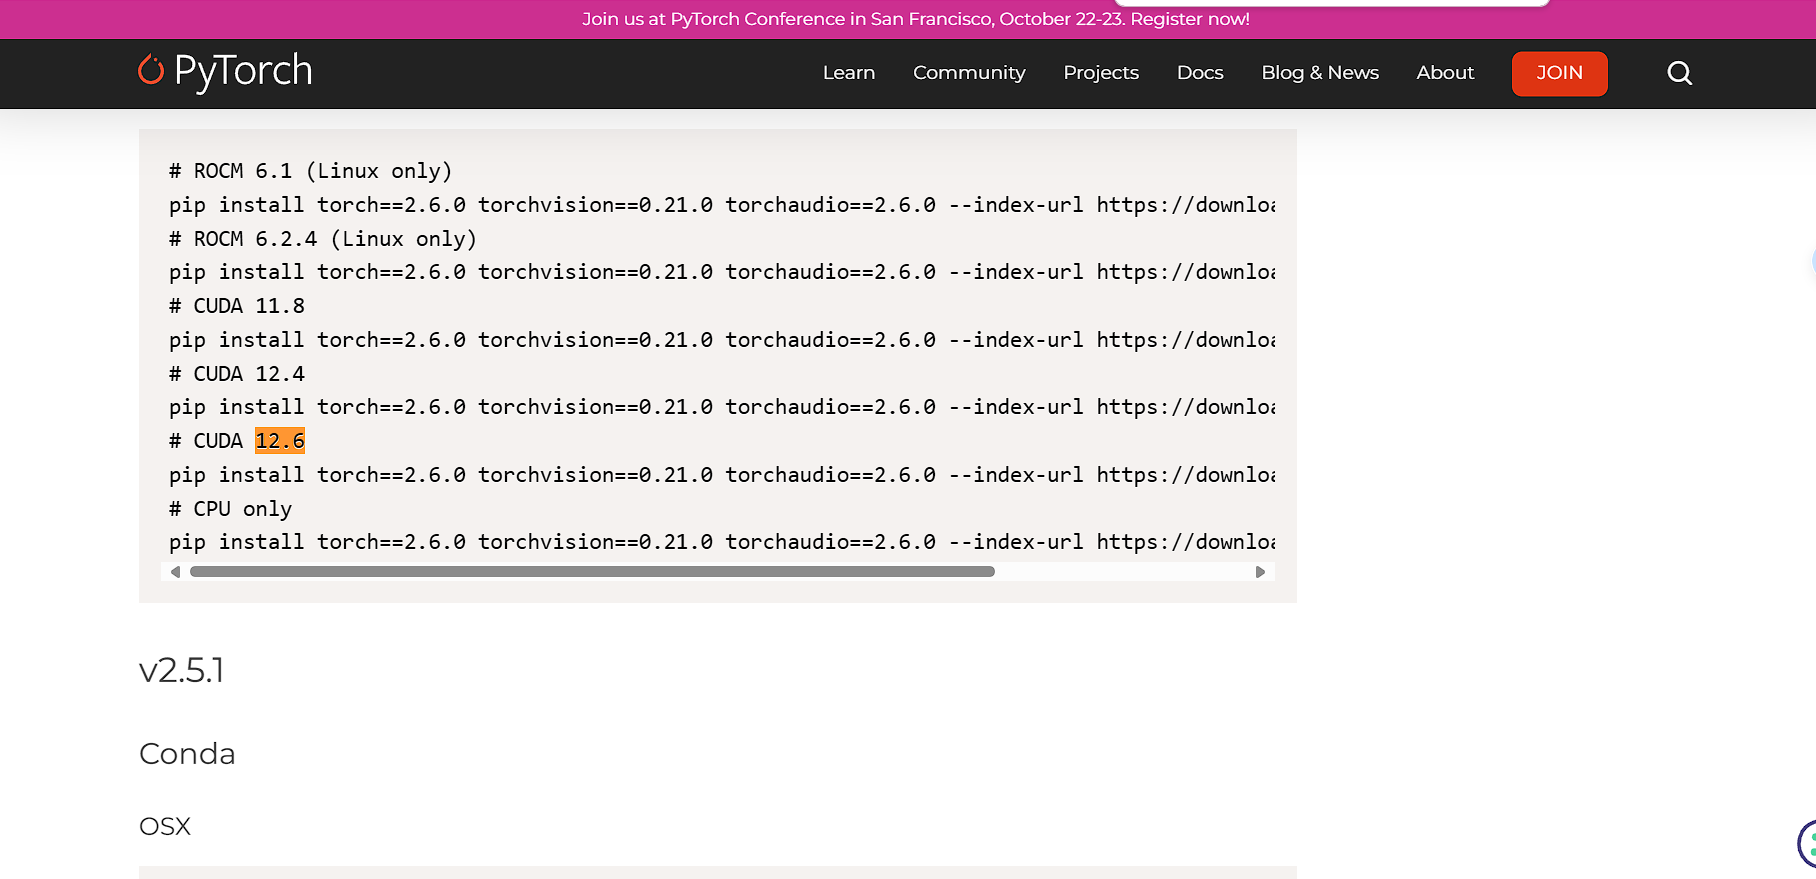Click the pip install line under CPU only
1816x879 pixels.
(x=722, y=542)
